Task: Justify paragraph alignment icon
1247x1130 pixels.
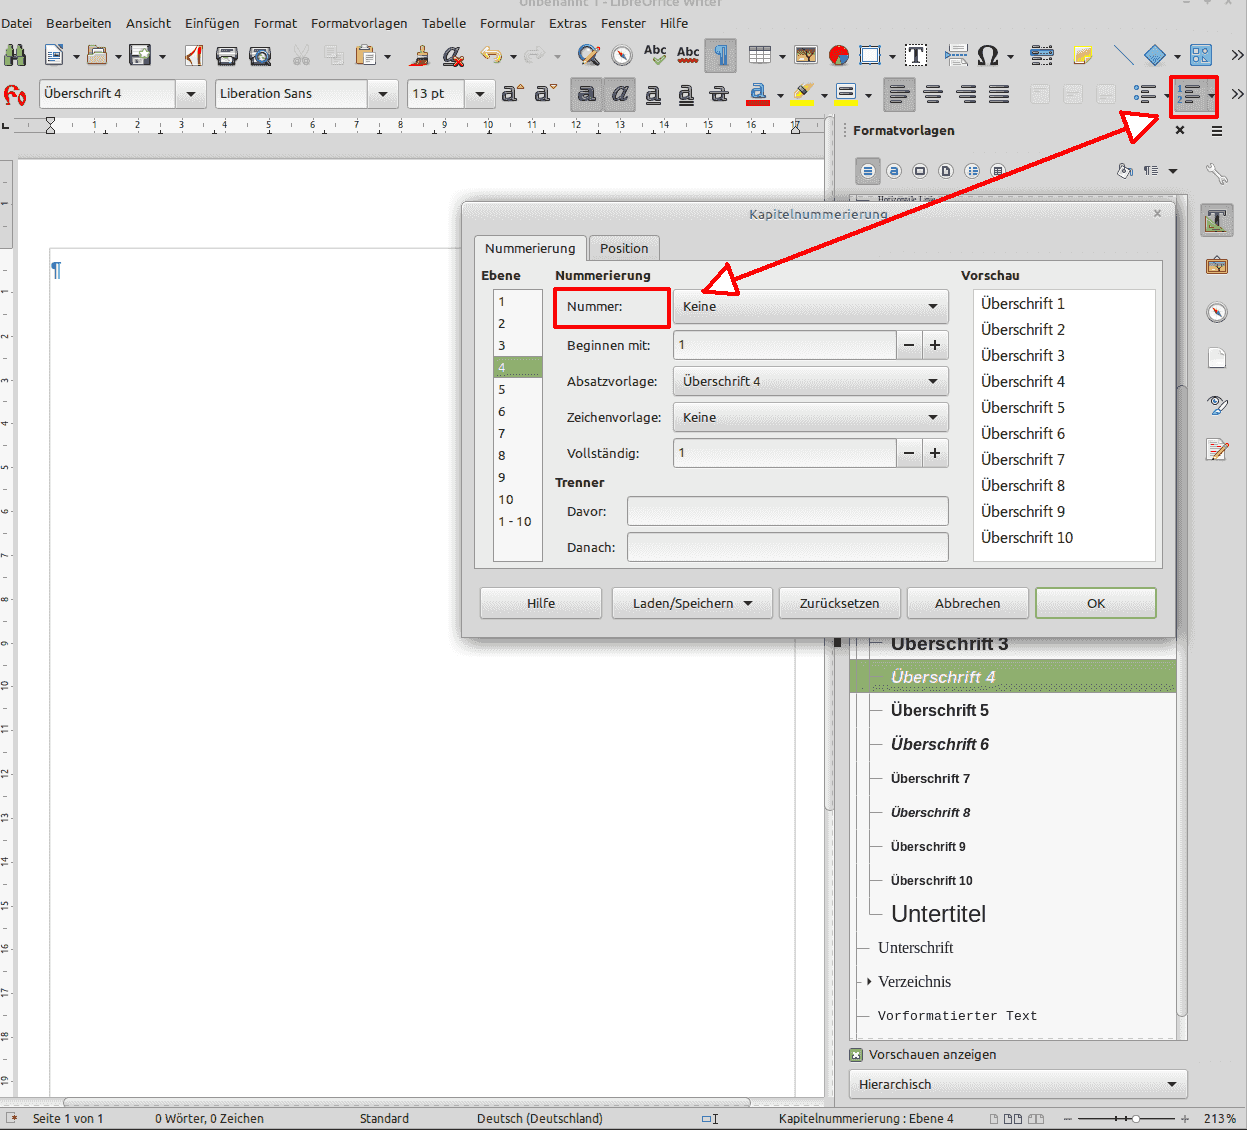Action: coord(999,94)
